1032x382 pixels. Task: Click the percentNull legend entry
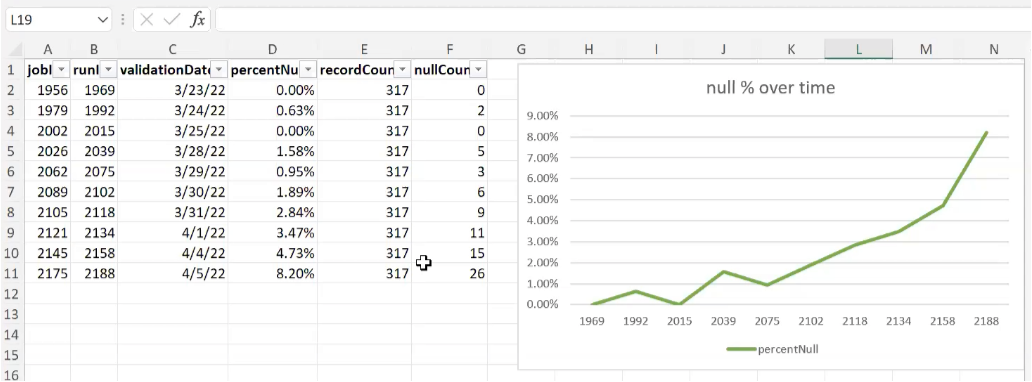pos(773,350)
